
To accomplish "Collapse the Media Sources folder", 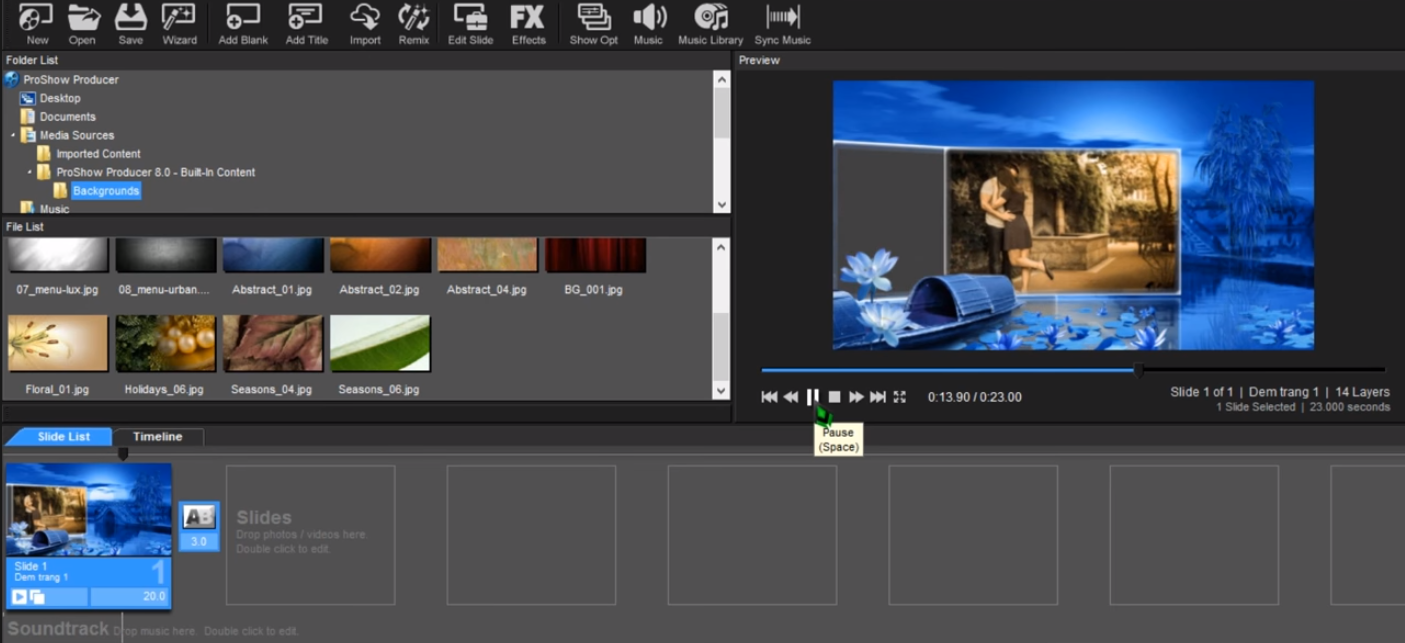I will (x=14, y=134).
